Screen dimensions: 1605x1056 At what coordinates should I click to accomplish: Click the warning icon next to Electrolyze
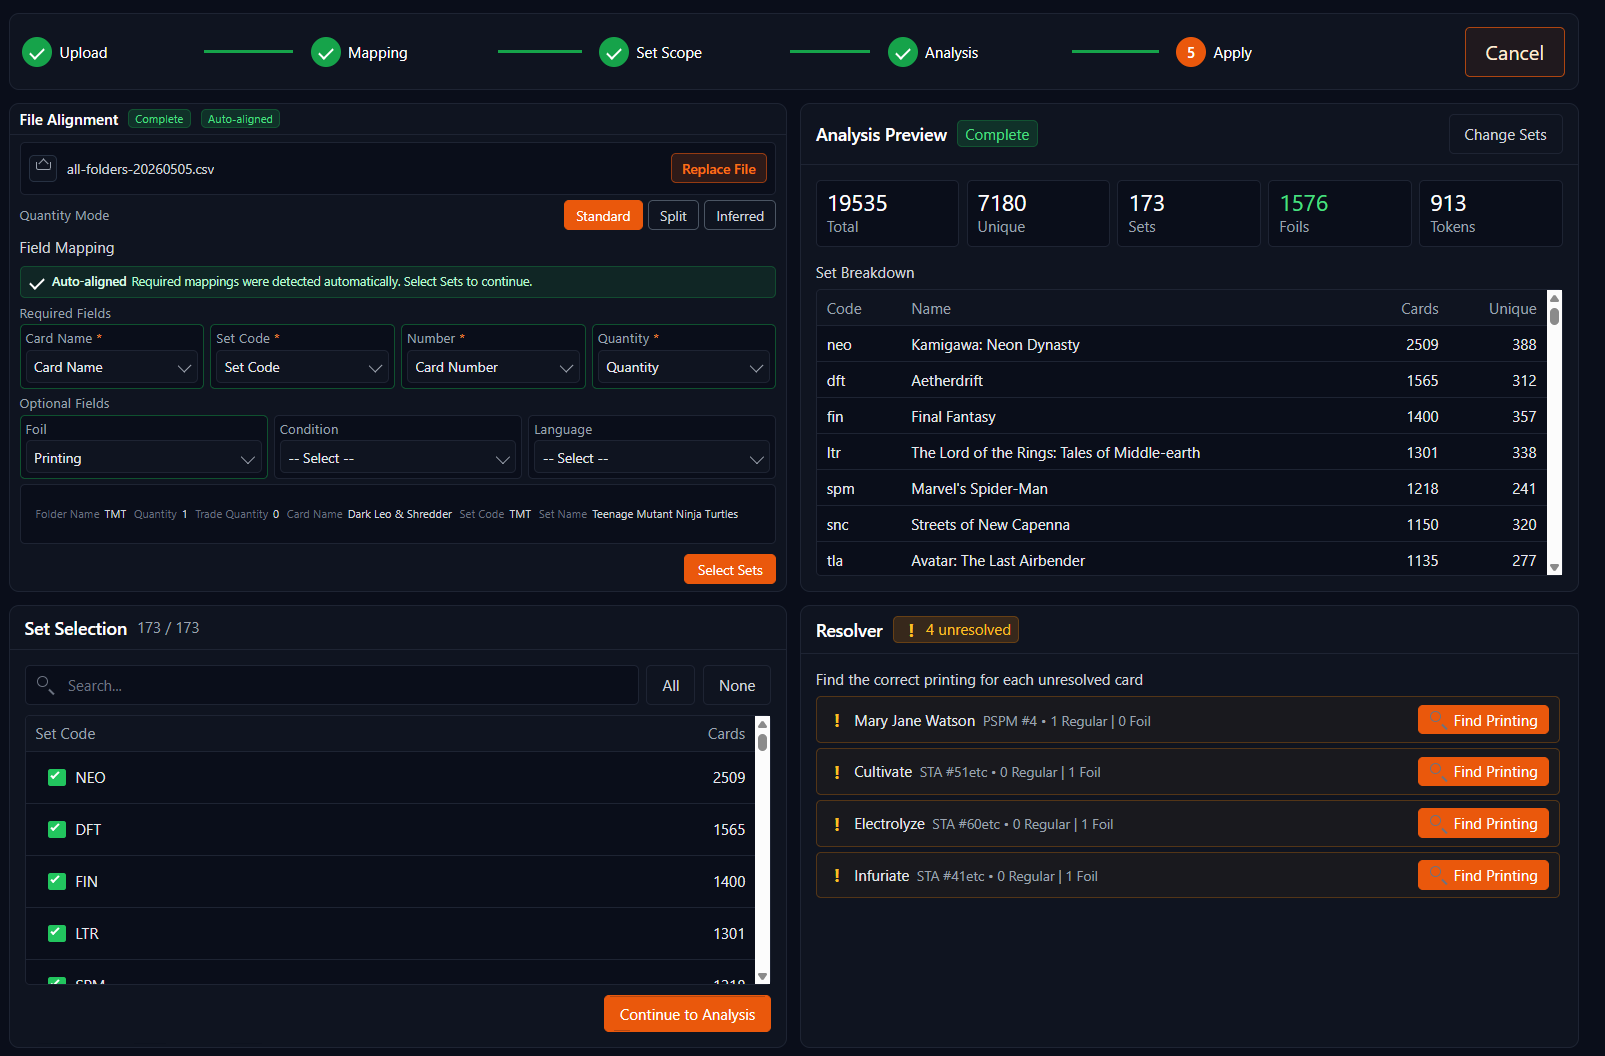tap(837, 824)
